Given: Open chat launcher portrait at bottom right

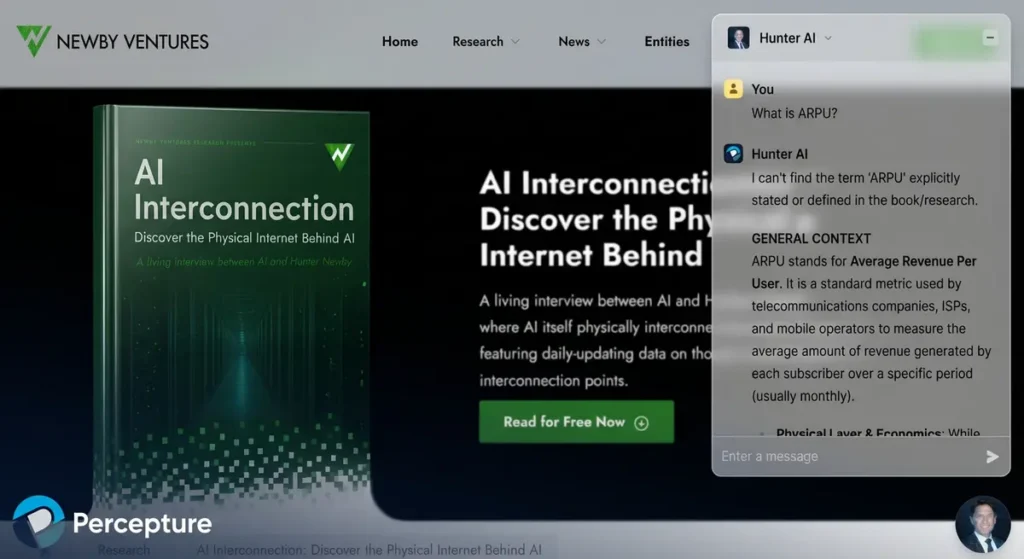Looking at the screenshot, I should pos(982,524).
